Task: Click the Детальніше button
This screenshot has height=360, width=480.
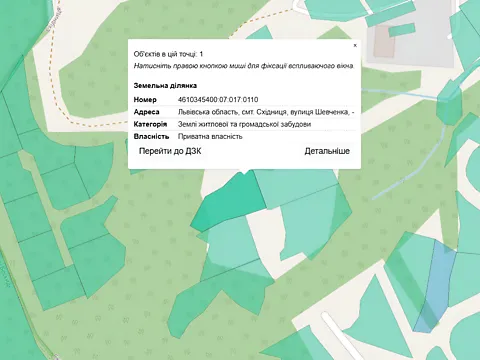Action: [327, 151]
